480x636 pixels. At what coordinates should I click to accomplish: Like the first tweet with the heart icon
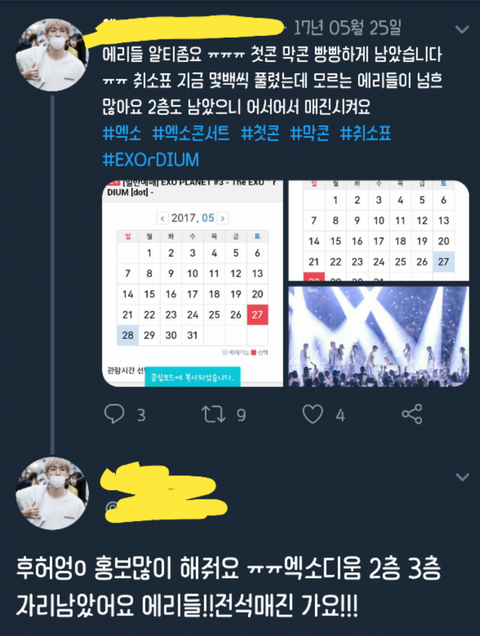click(313, 414)
